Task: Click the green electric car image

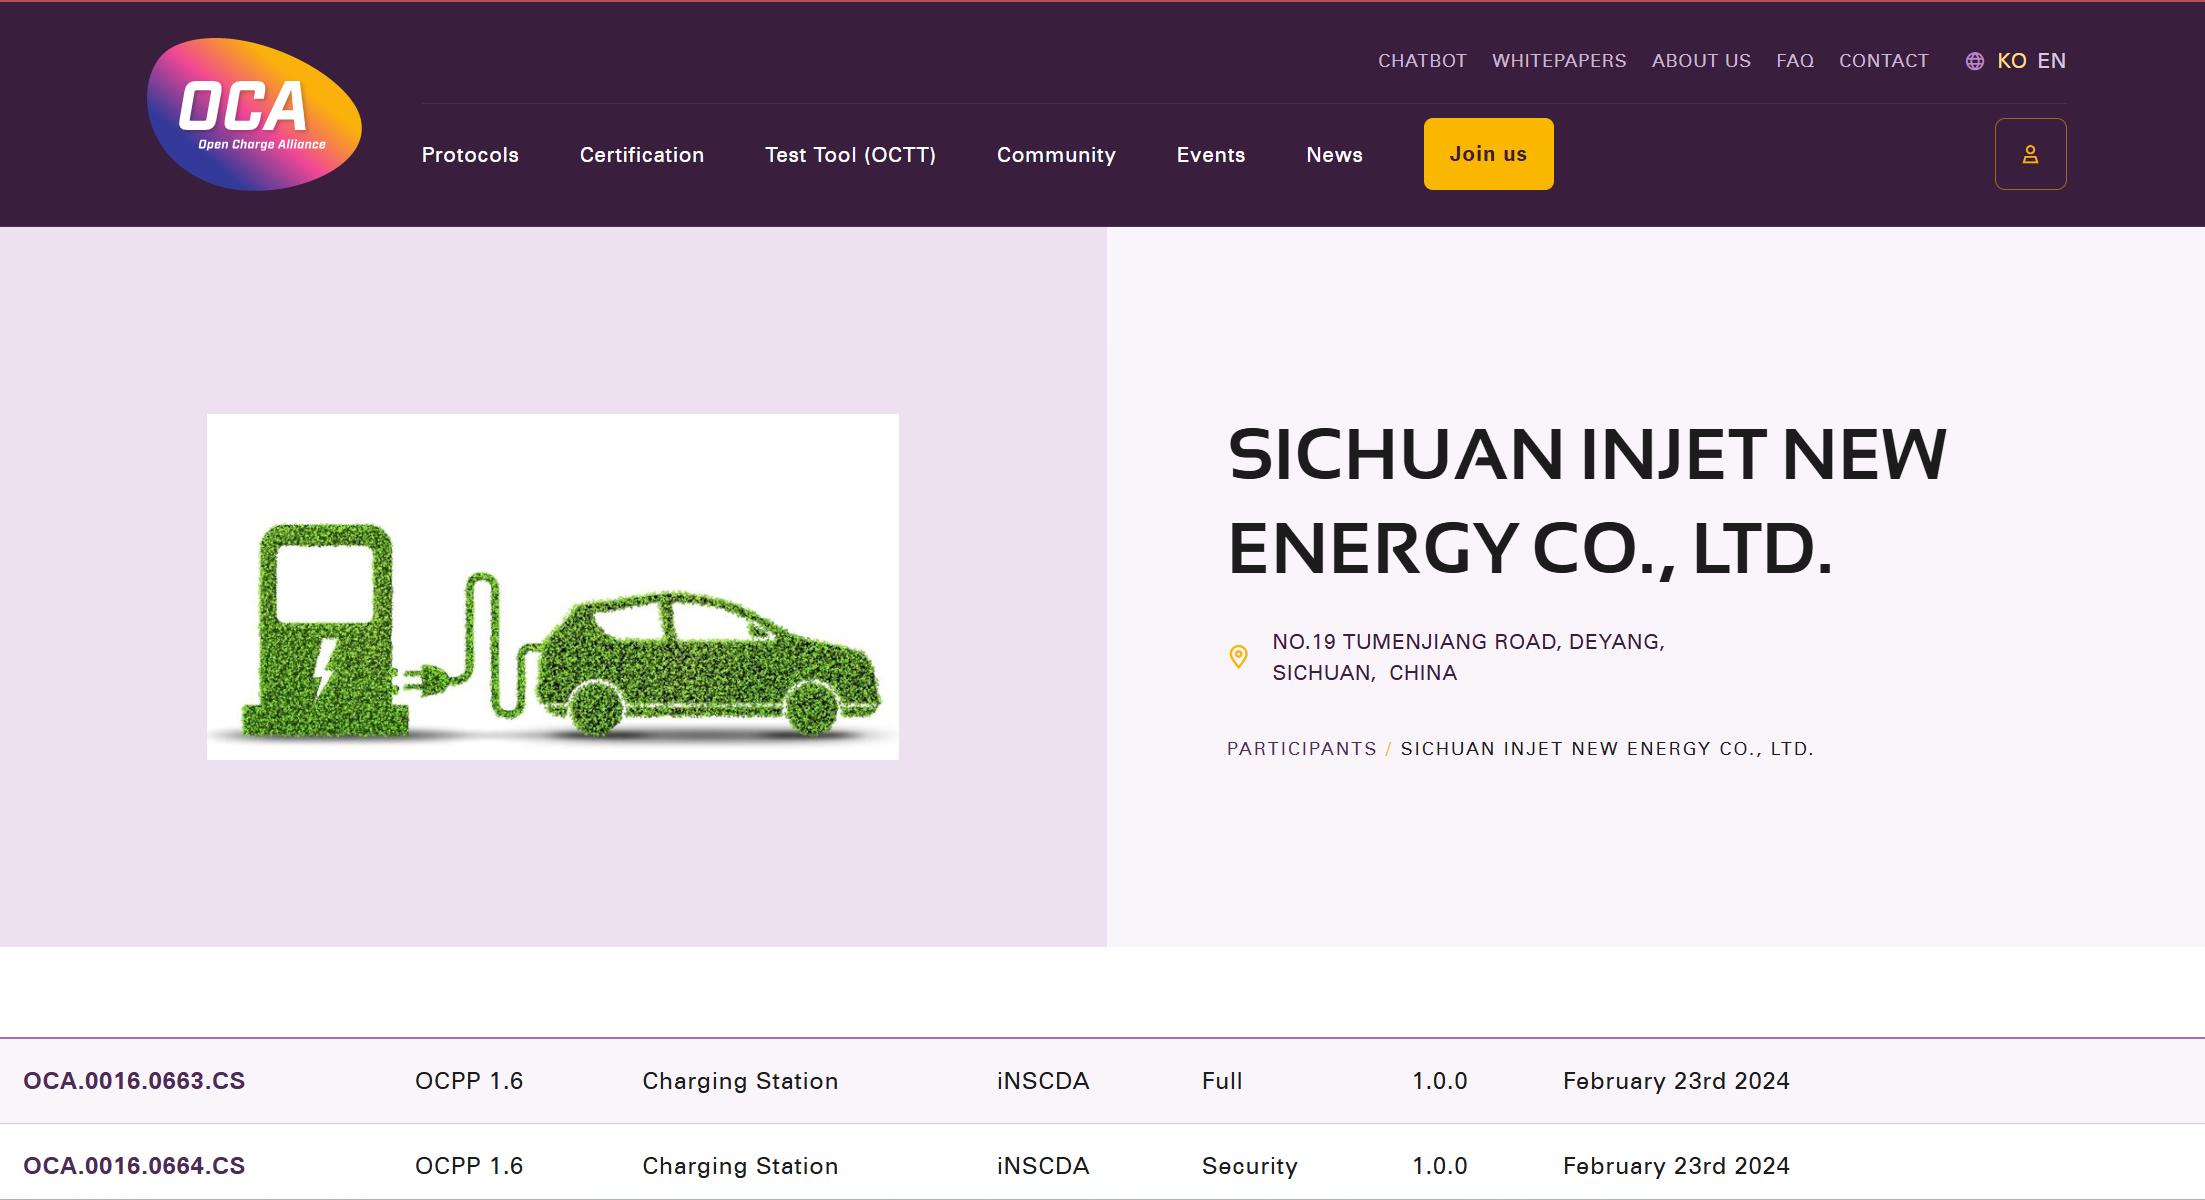Action: pyautogui.click(x=553, y=587)
